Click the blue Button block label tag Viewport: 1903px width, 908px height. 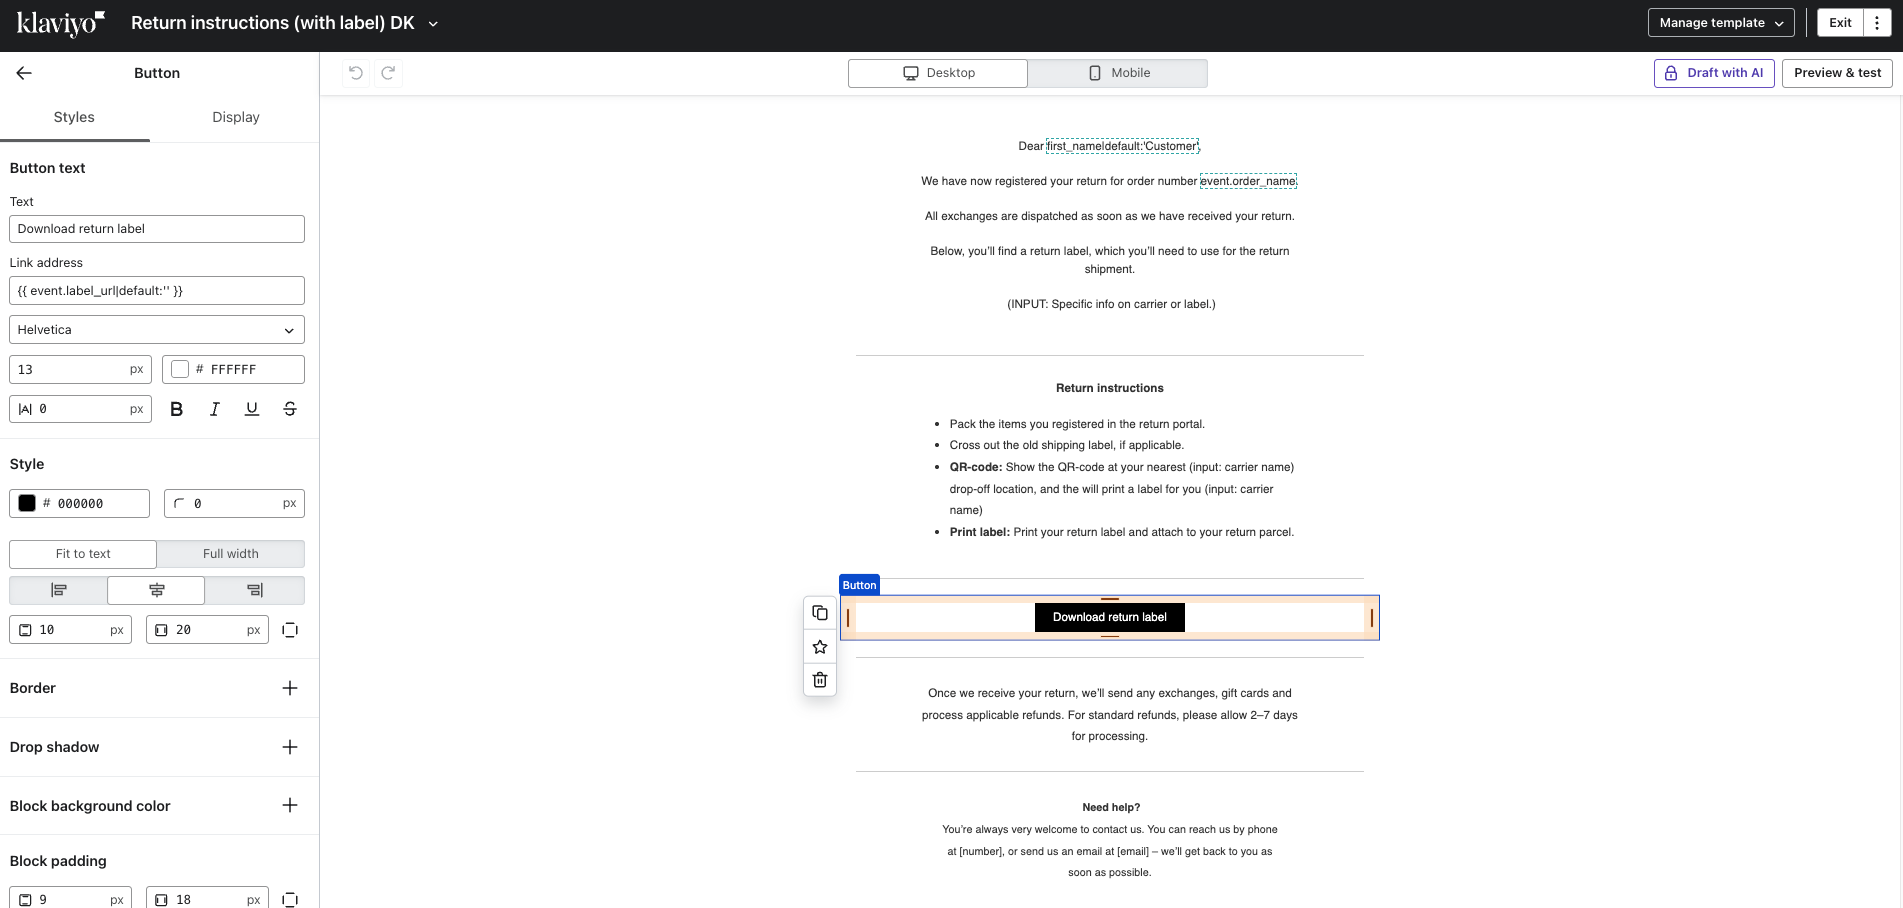coord(859,585)
